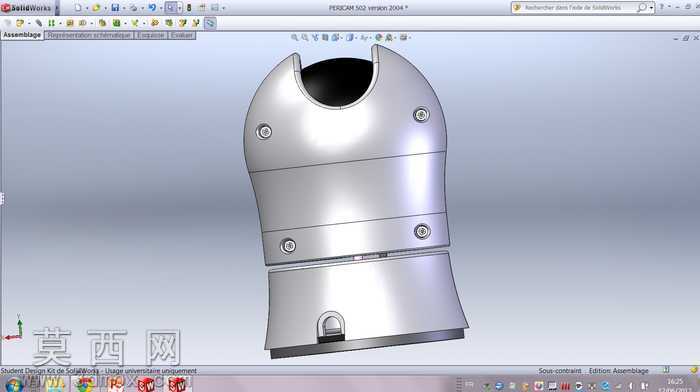Click the Print icon in title toolbar
Screen dimensions: 700x392
tap(133, 8)
